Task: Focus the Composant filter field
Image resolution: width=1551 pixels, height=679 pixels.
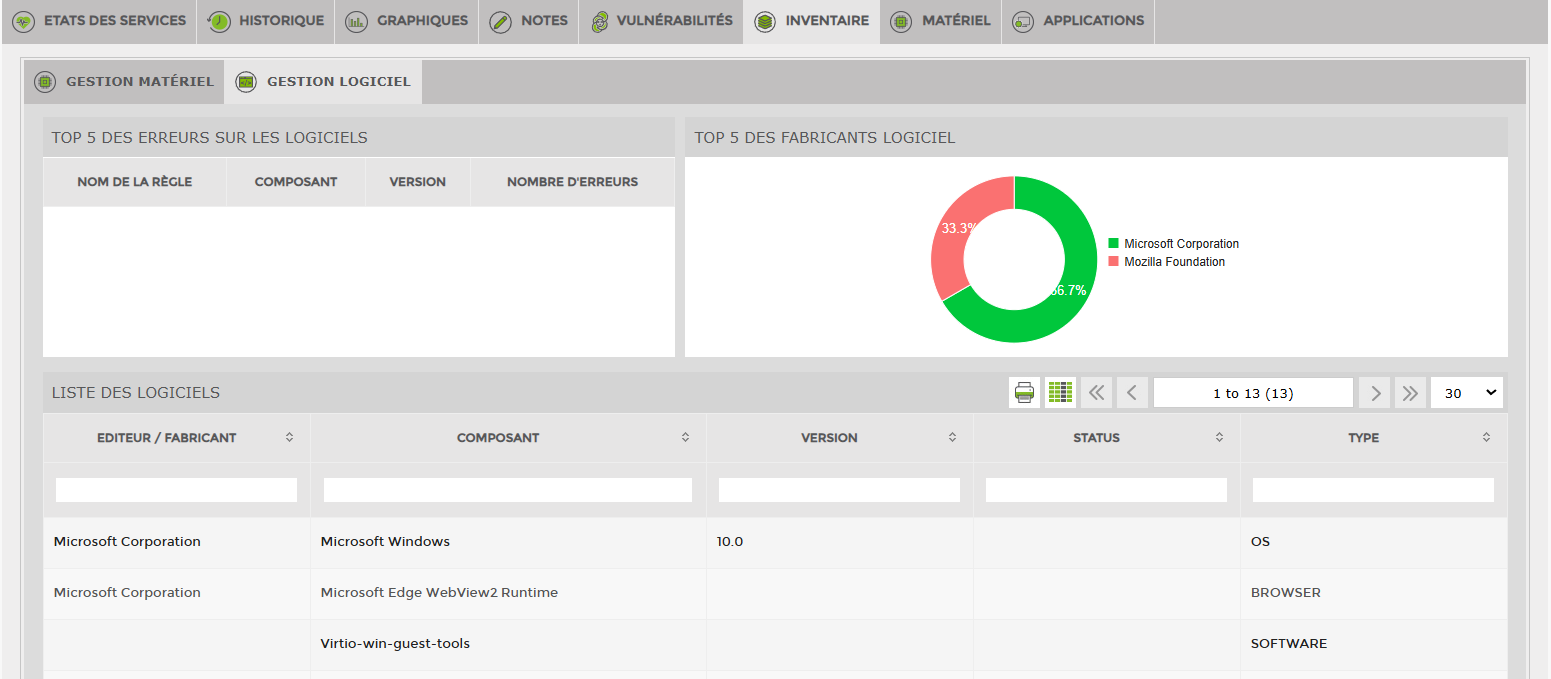Action: click(x=508, y=490)
